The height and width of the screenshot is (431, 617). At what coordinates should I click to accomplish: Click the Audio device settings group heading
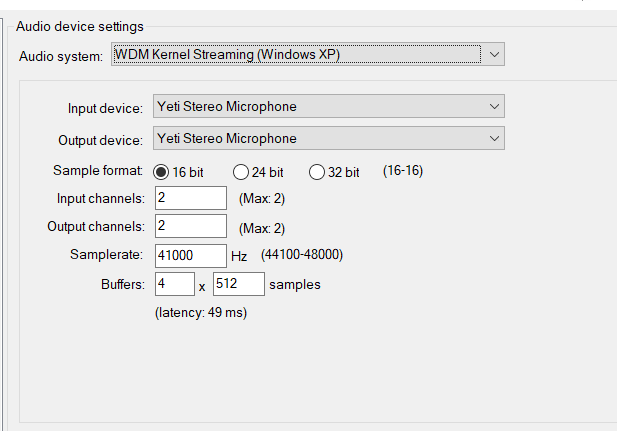coord(80,26)
